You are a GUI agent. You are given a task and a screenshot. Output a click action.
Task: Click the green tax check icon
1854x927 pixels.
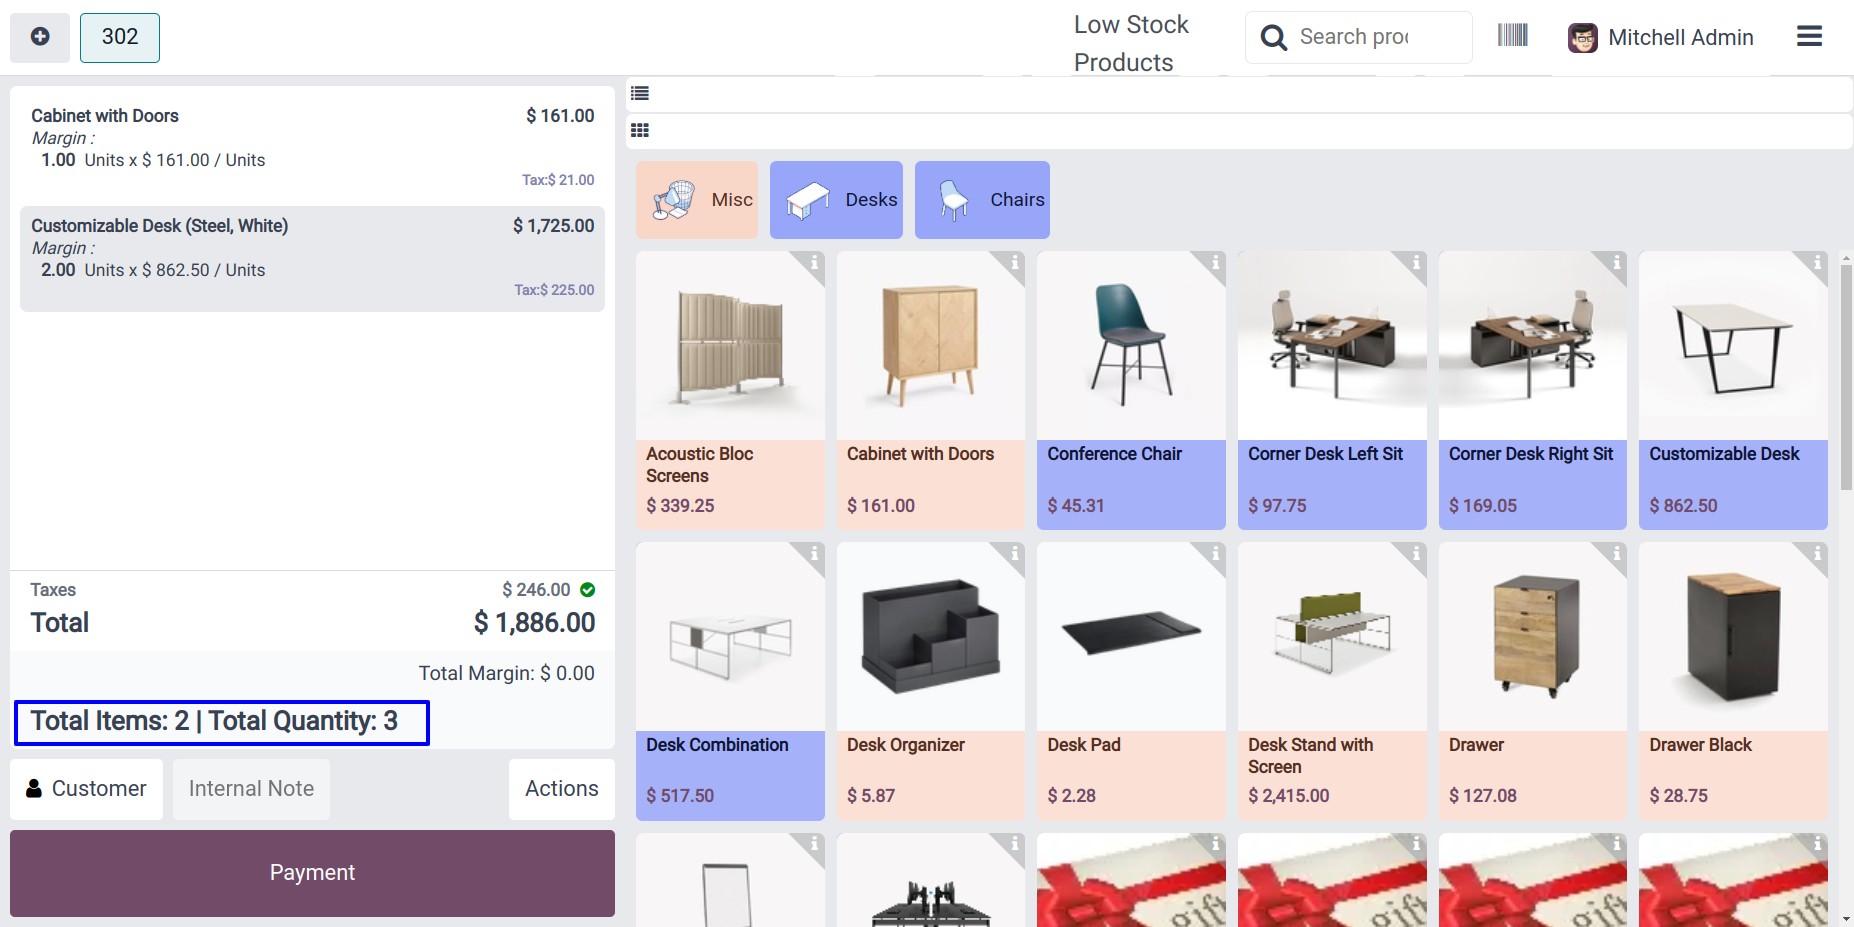pyautogui.click(x=588, y=590)
